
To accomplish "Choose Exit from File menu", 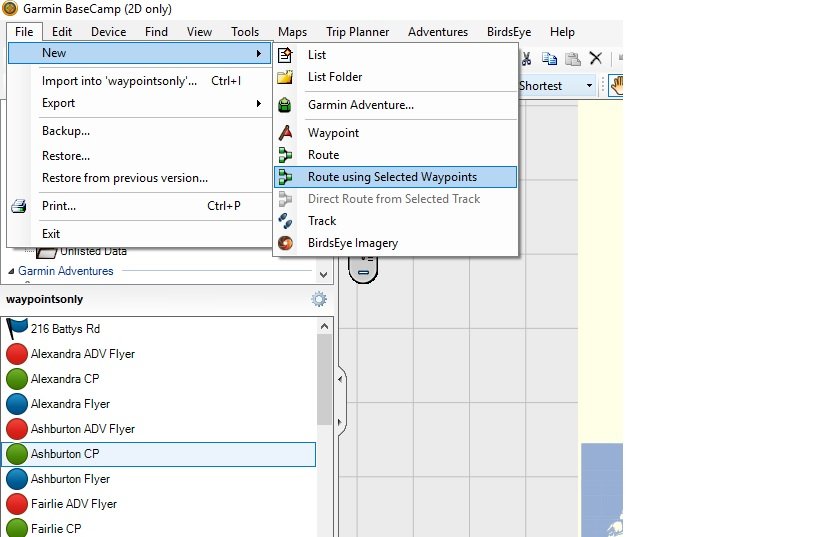I will (x=139, y=234).
